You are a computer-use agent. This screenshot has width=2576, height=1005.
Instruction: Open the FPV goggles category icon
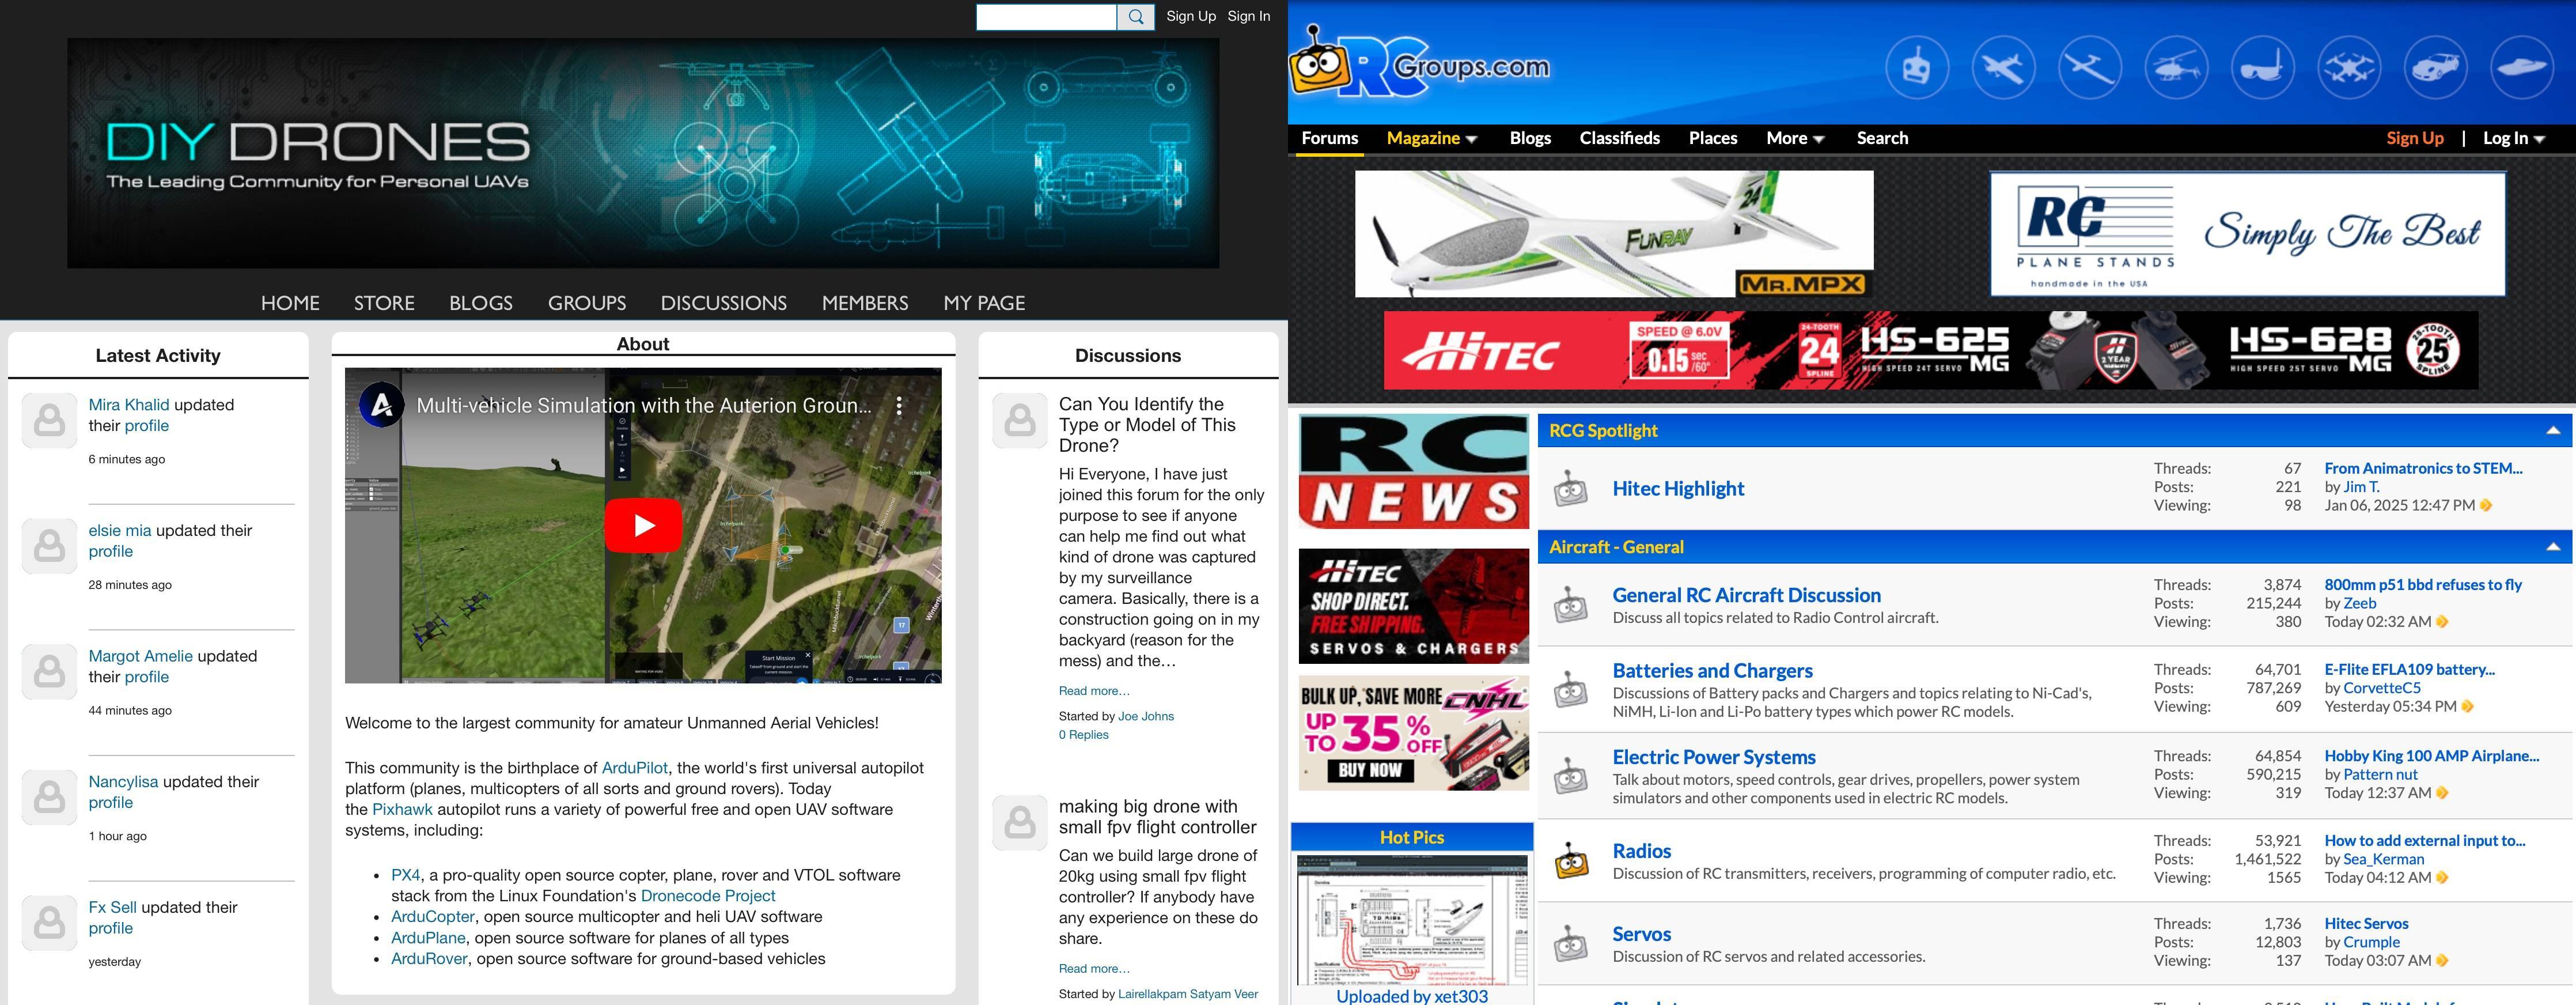[x=2262, y=67]
